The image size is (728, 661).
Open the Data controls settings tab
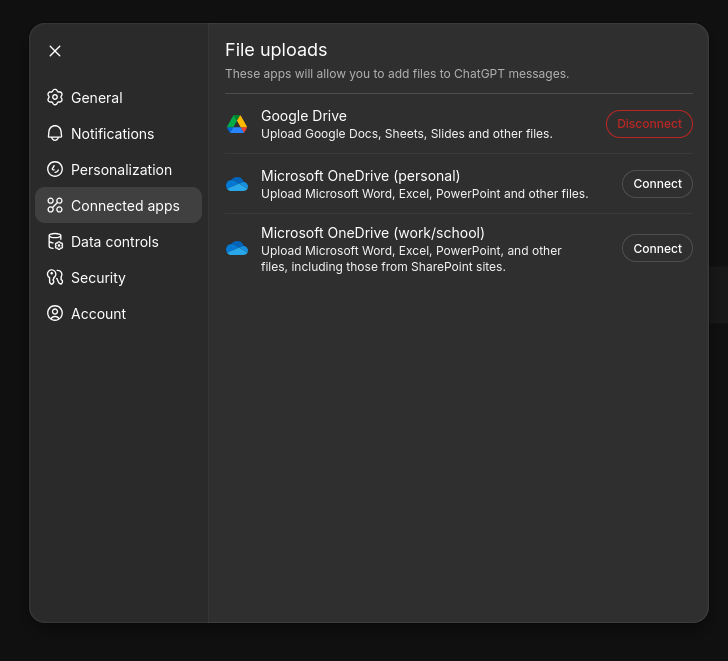point(114,242)
